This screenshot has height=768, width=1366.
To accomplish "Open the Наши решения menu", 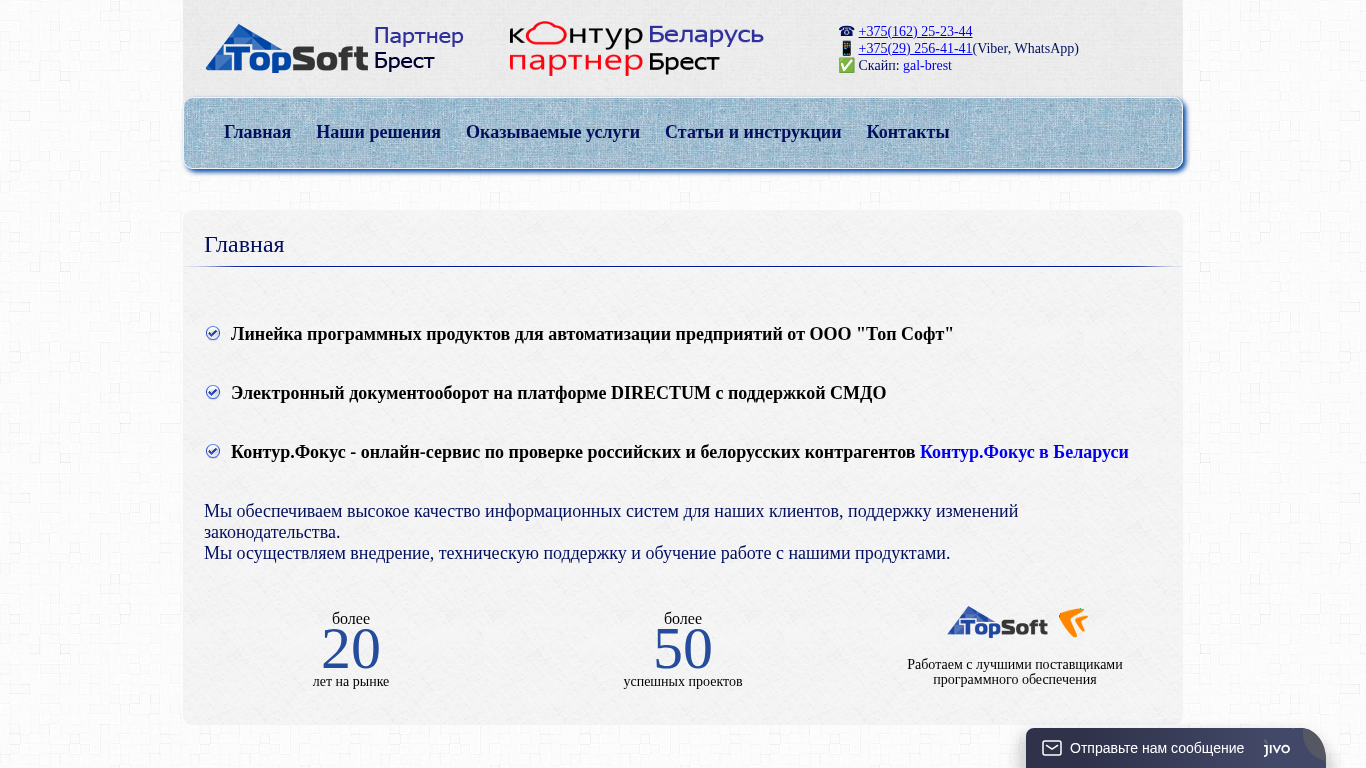I will tap(378, 132).
